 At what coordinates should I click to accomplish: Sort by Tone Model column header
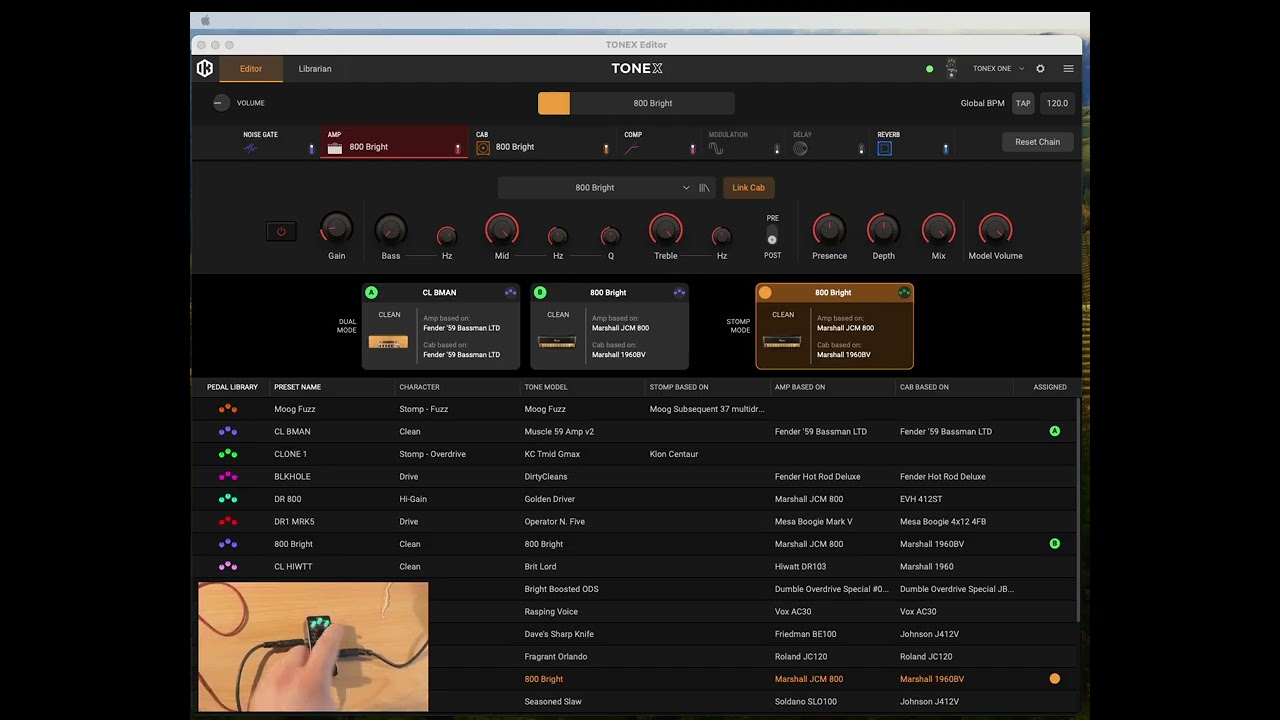pos(546,387)
